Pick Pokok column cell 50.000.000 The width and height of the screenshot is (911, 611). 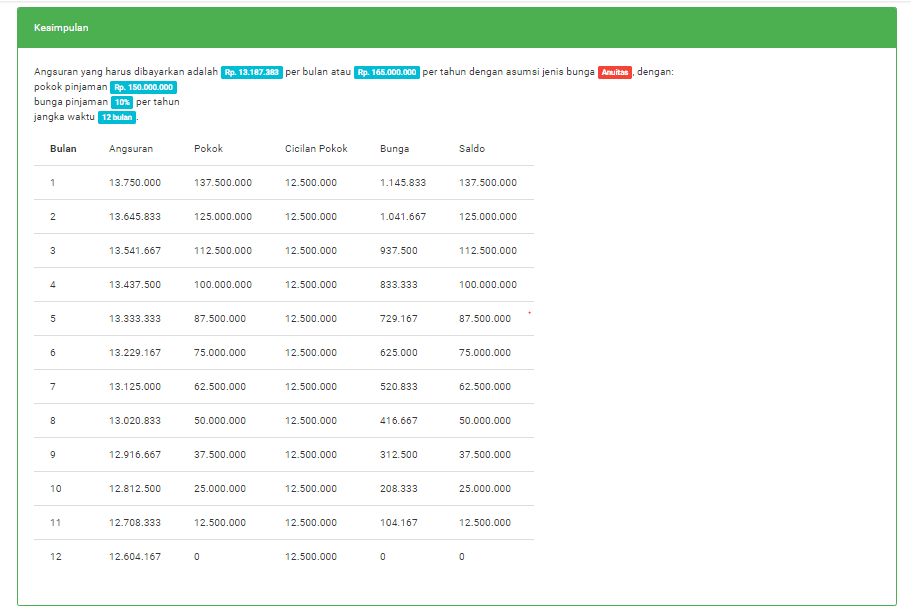220,420
